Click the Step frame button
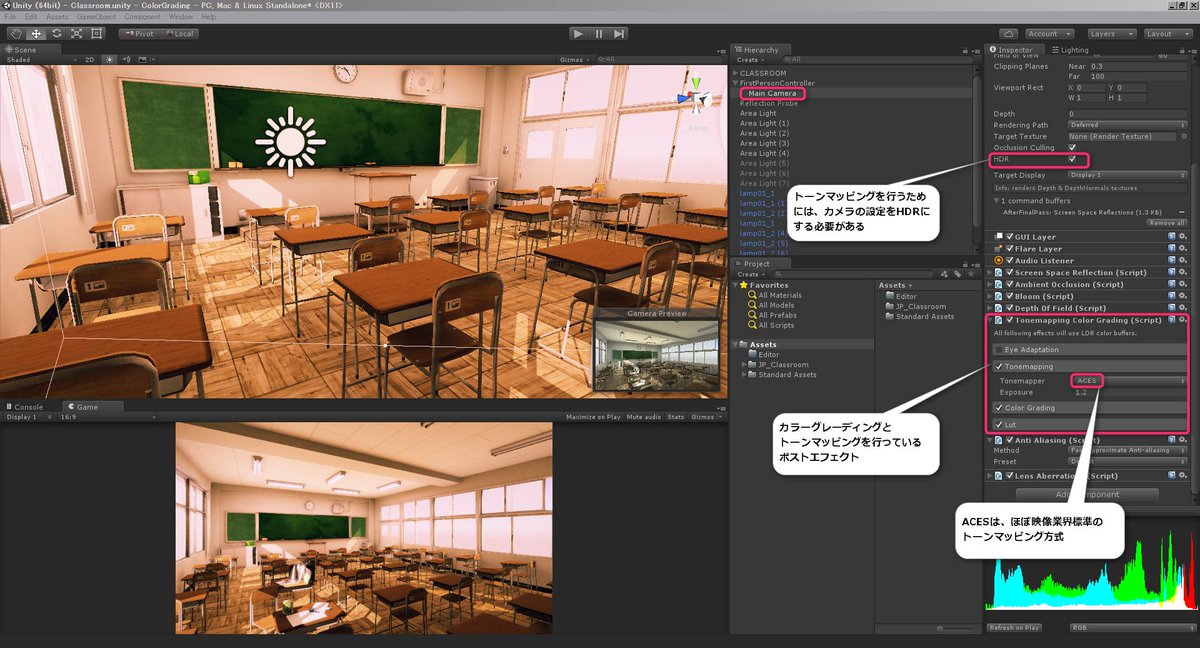 (x=620, y=34)
